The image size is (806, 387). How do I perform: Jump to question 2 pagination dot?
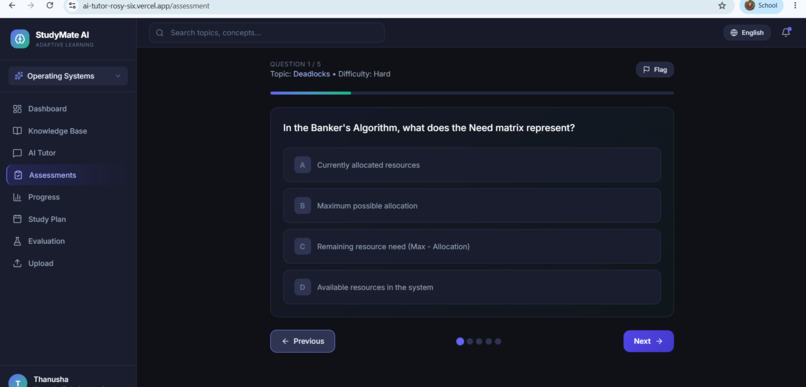tap(469, 341)
